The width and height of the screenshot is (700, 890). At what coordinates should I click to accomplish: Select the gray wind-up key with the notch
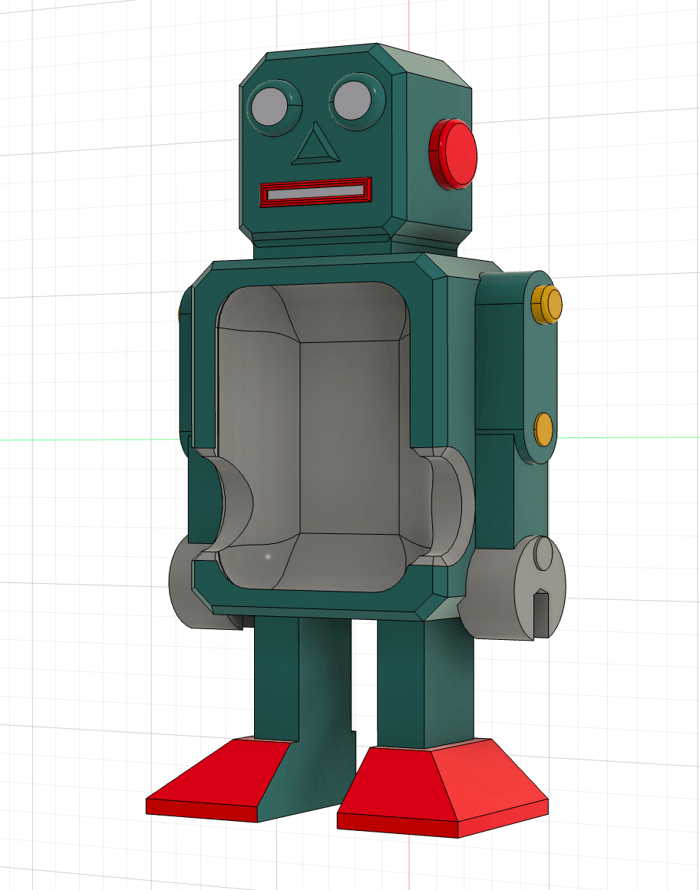(x=514, y=586)
